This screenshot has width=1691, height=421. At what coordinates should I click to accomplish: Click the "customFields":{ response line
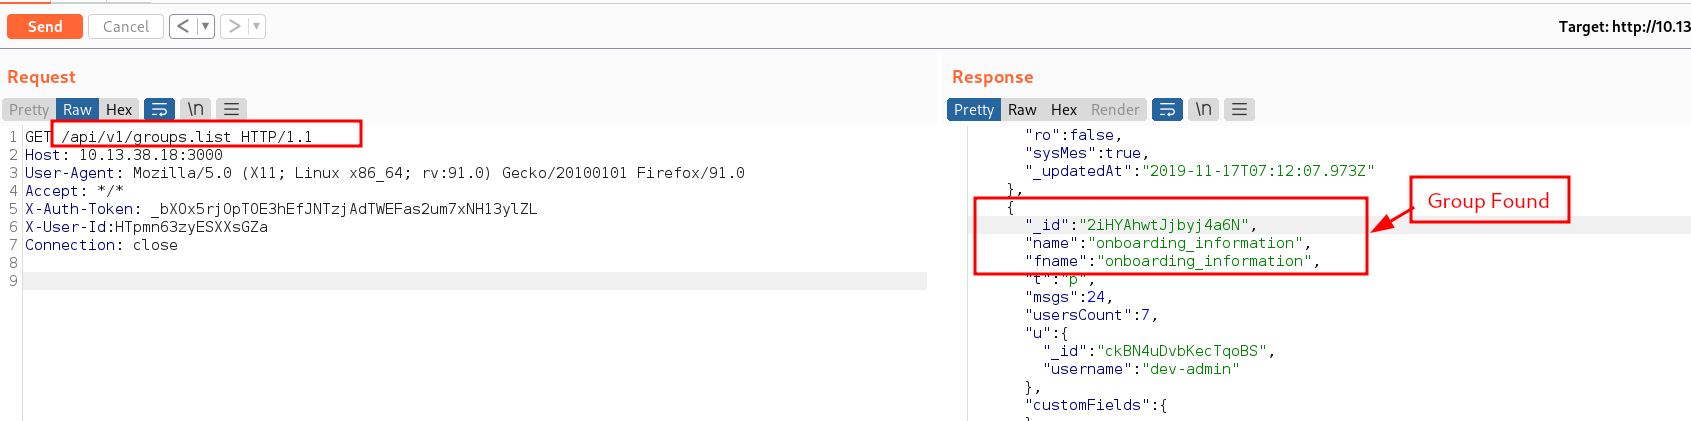[1096, 405]
